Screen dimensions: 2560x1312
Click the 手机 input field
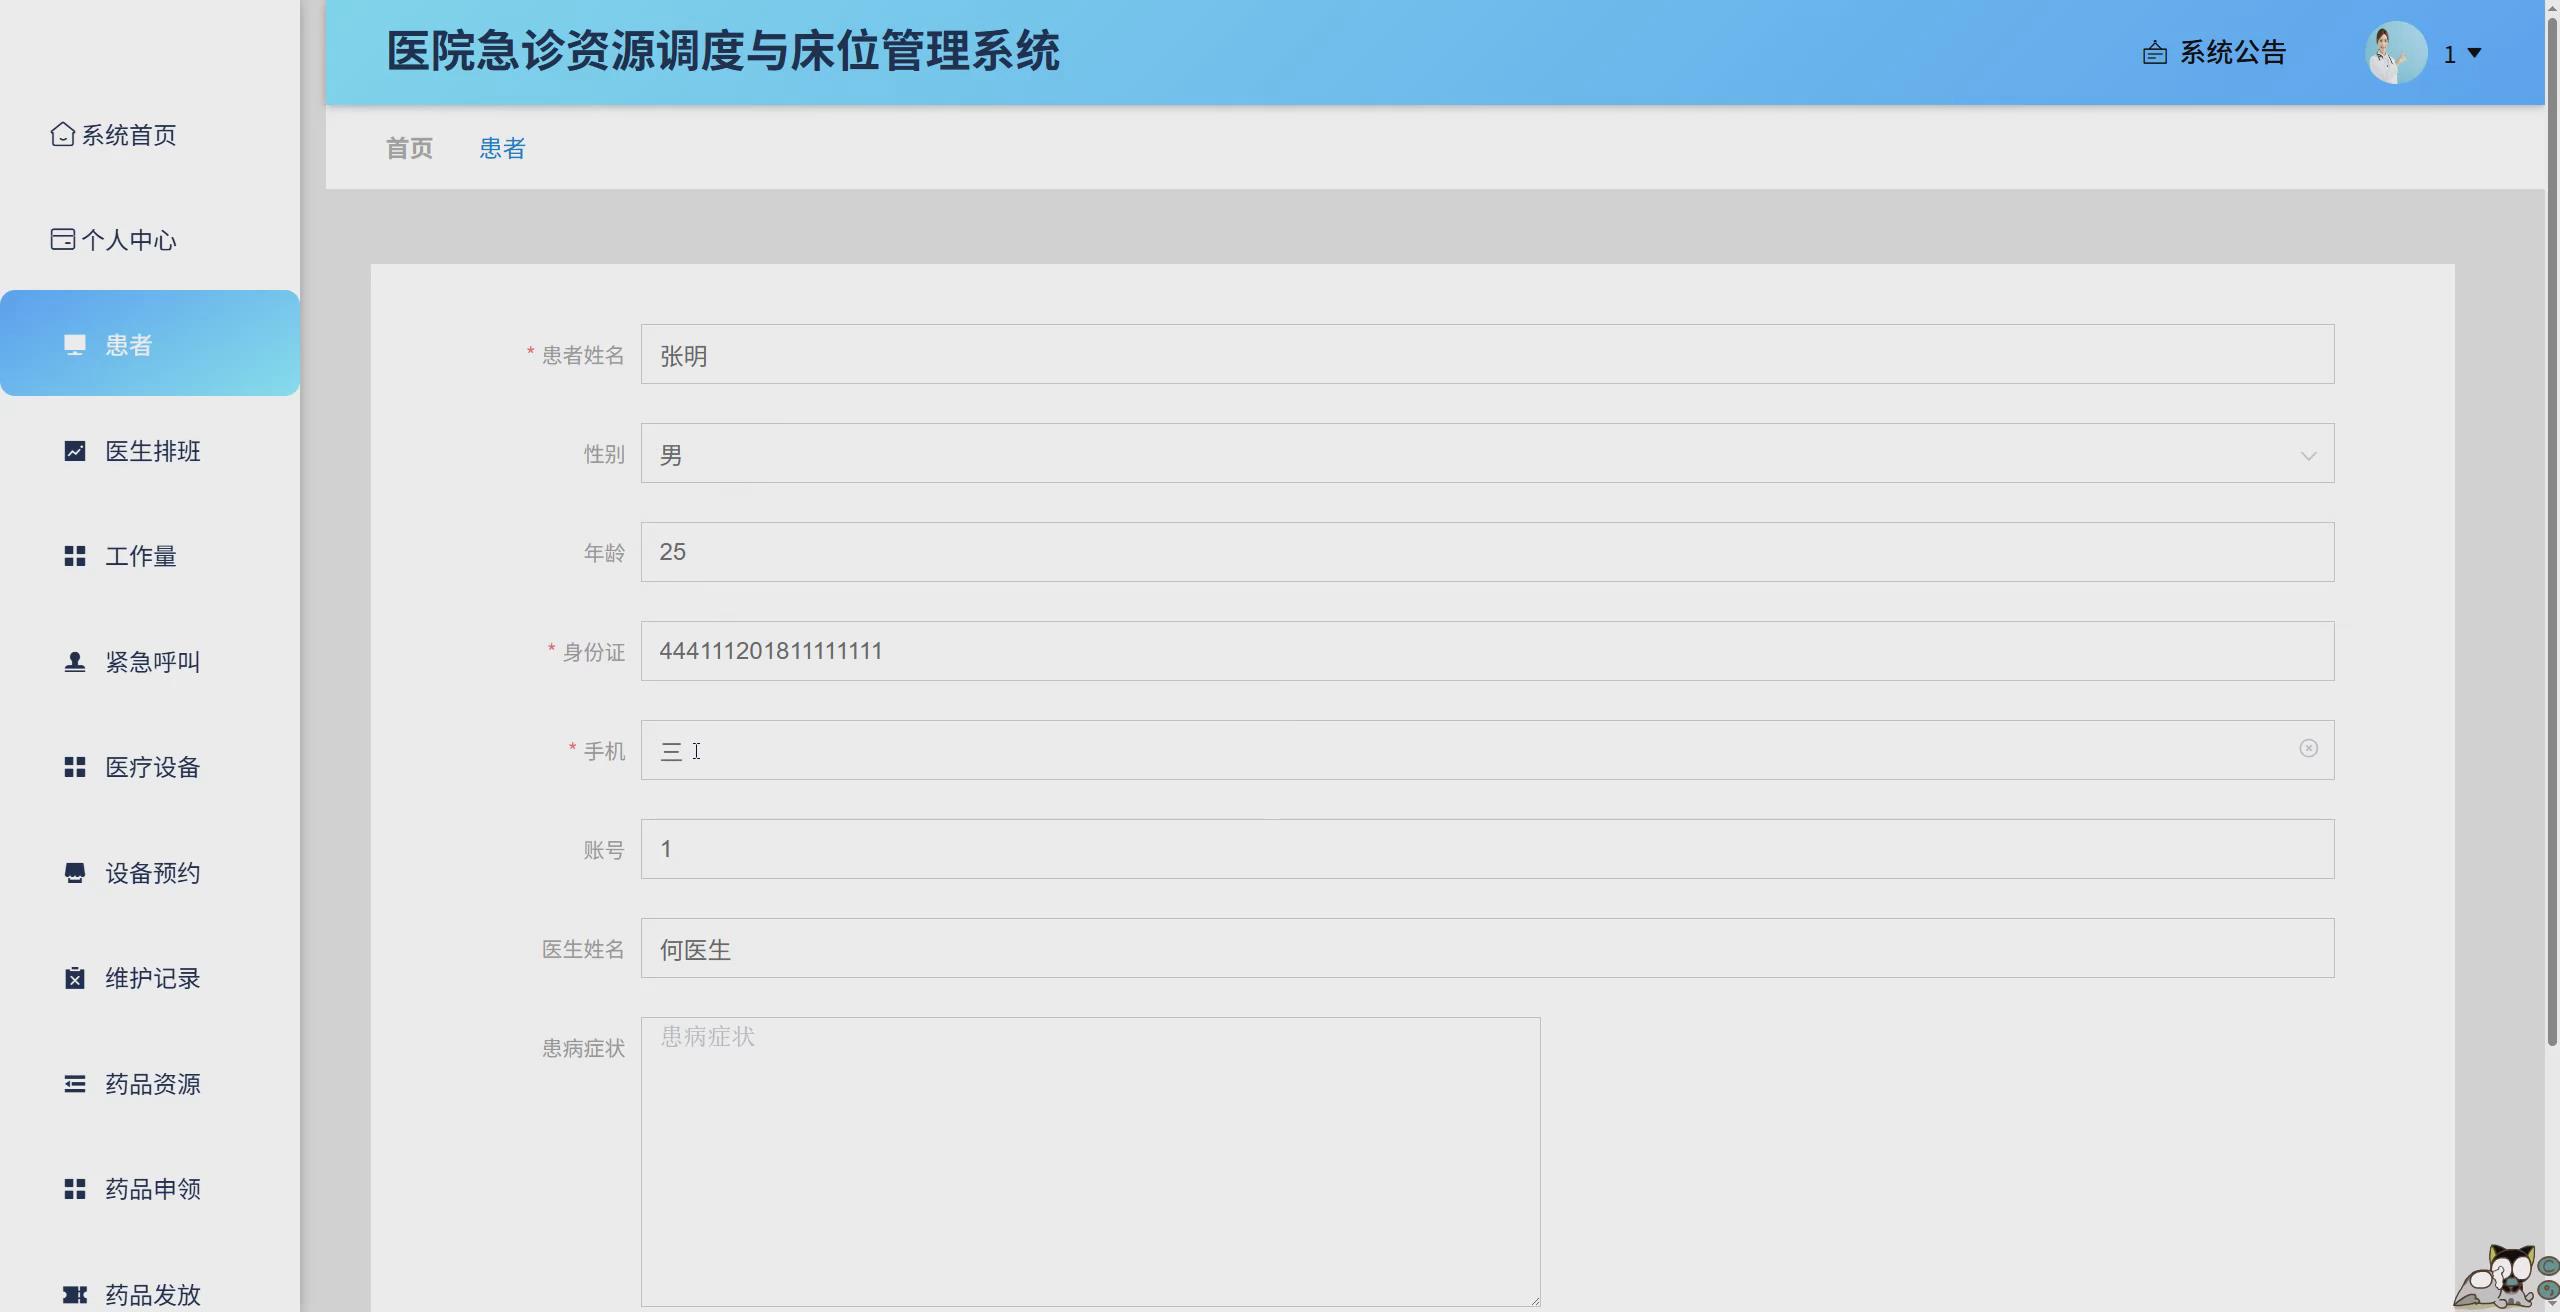[x=1487, y=750]
